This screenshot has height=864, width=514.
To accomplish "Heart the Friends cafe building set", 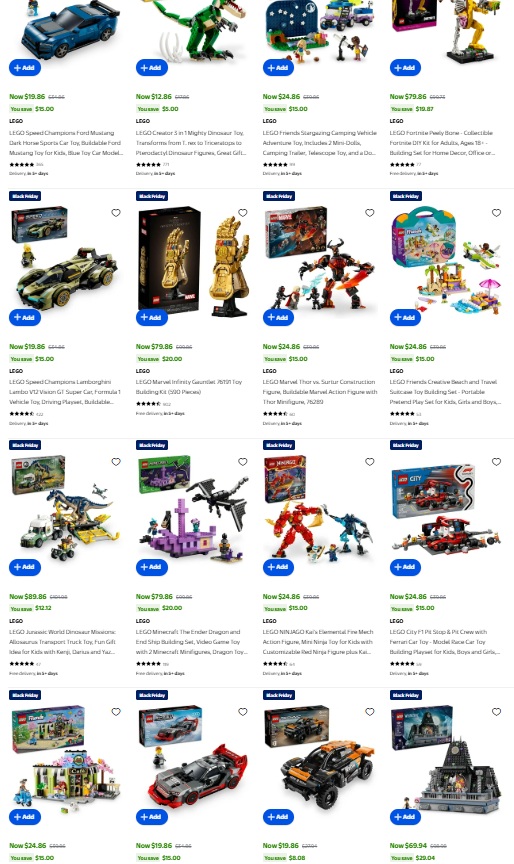I will pos(116,712).
